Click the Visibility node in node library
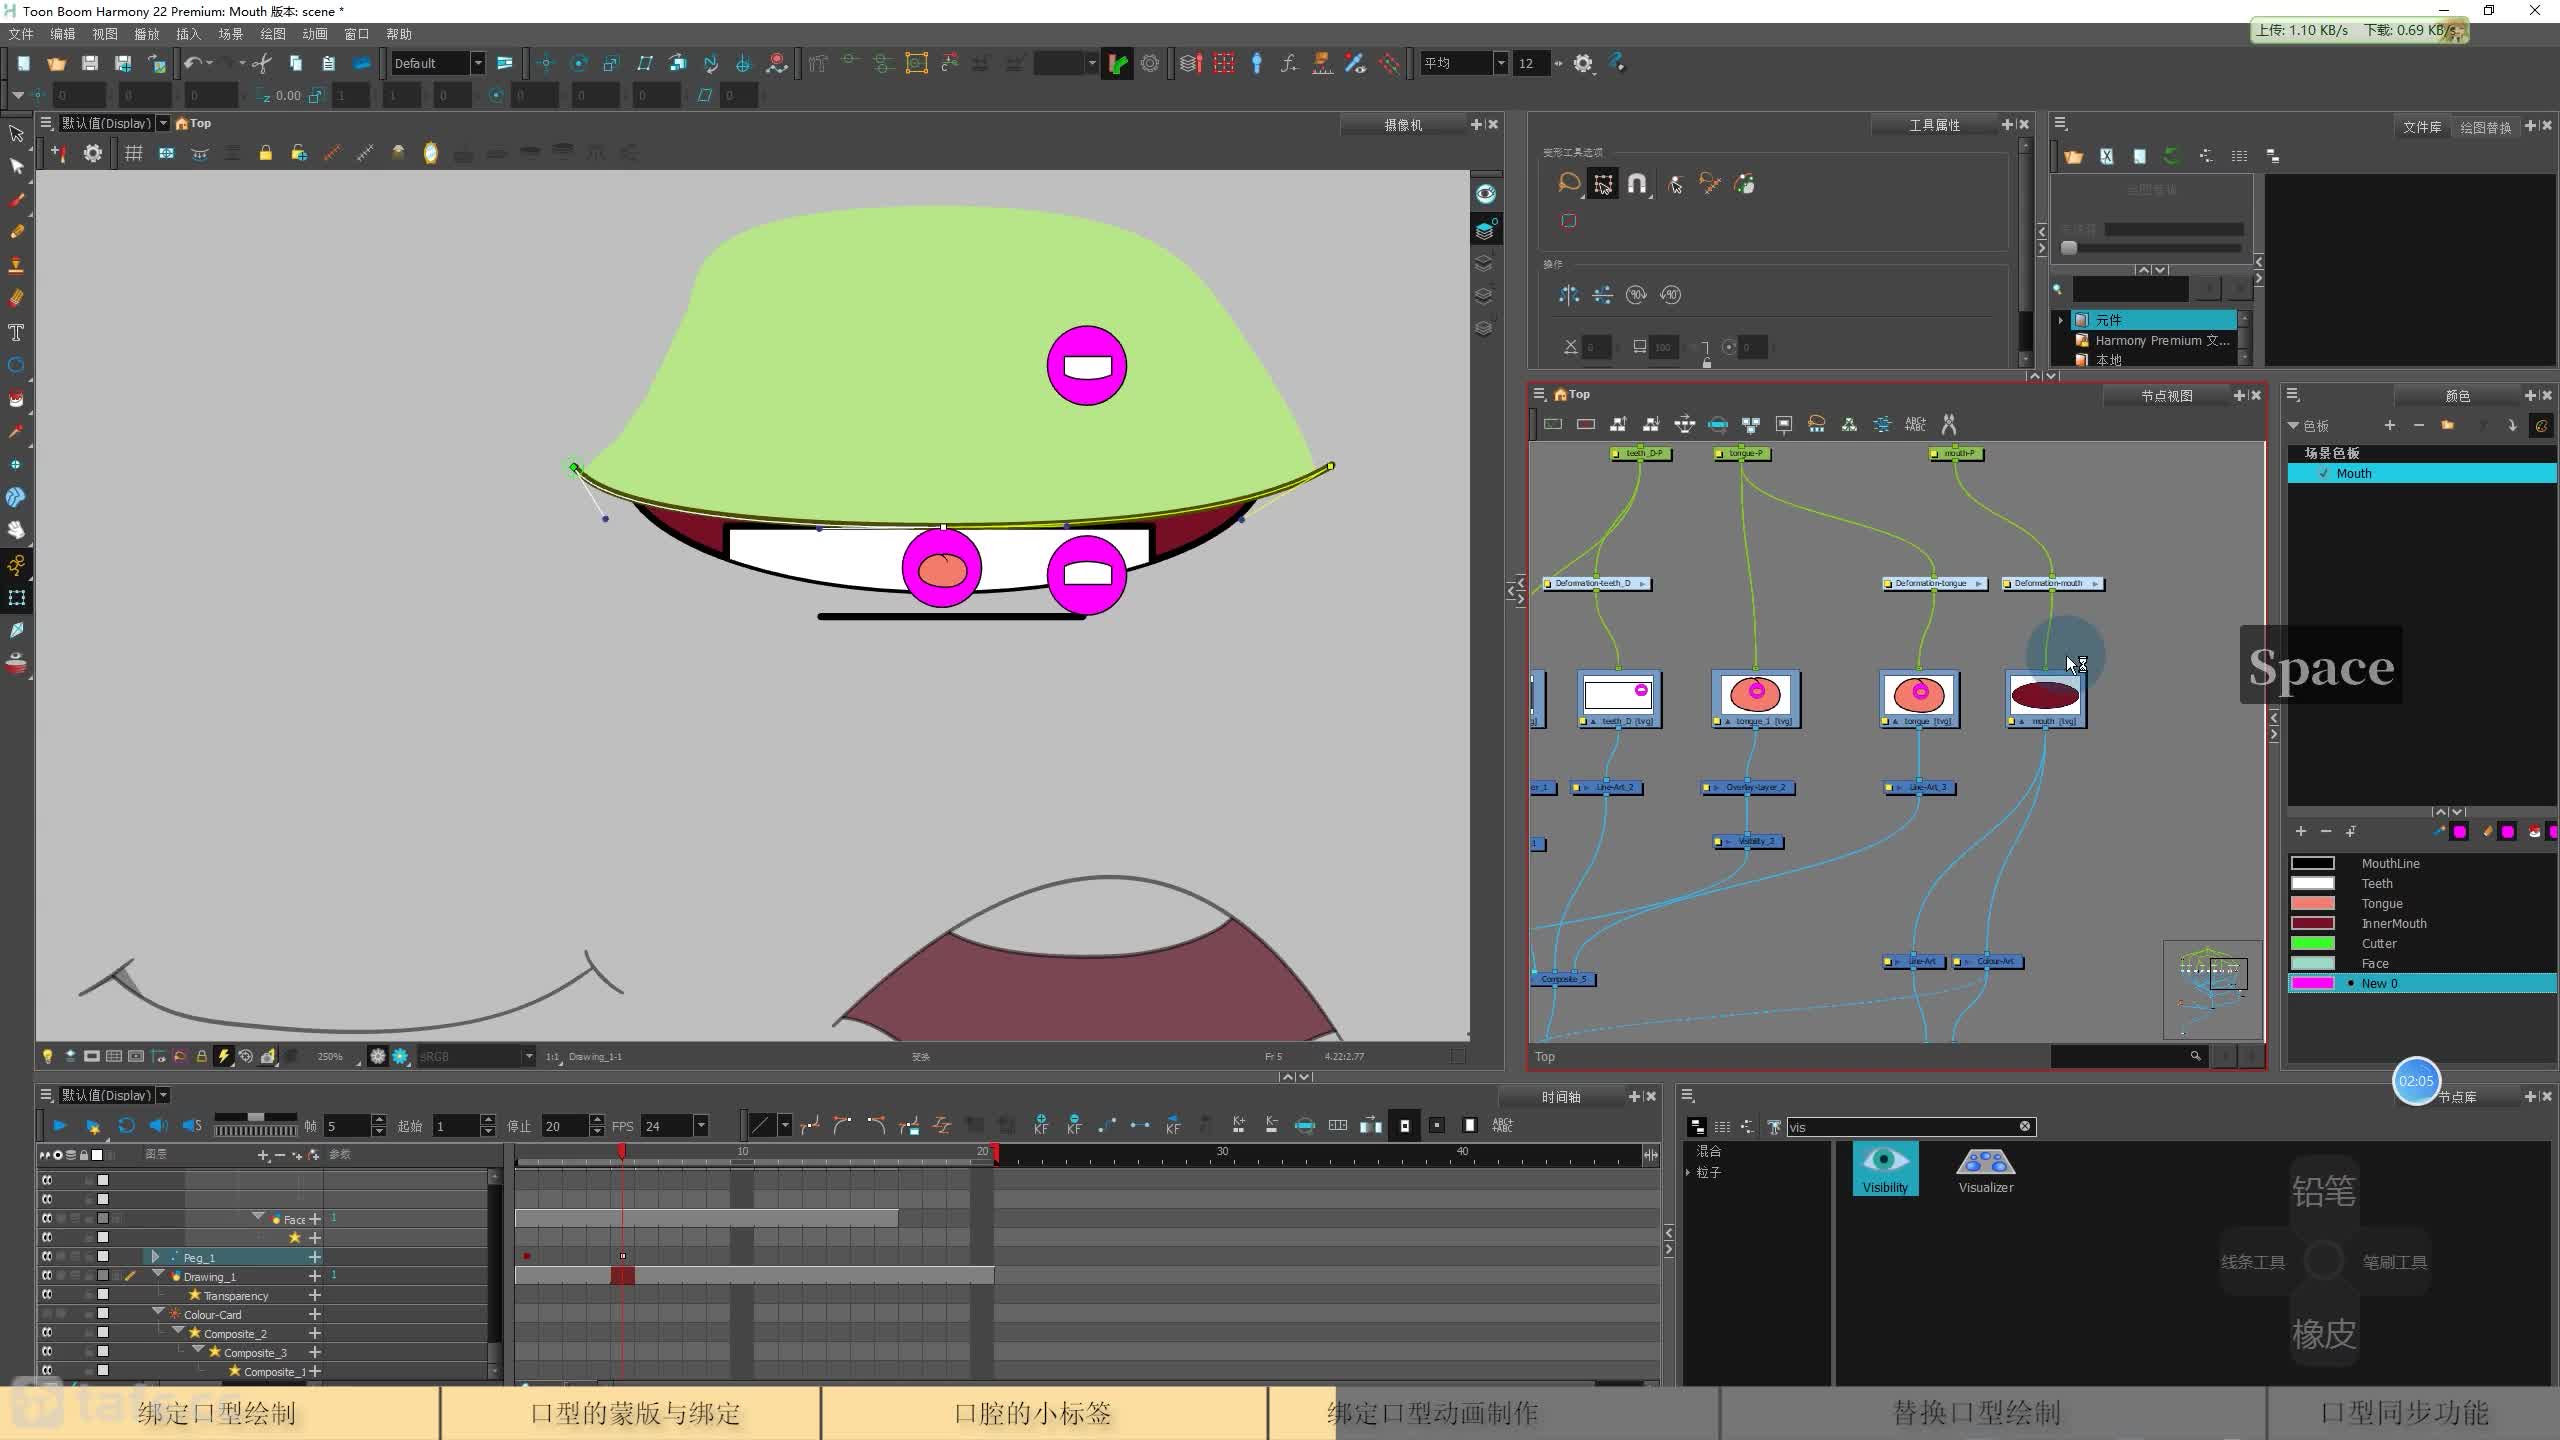This screenshot has width=2560, height=1440. 1885,1168
